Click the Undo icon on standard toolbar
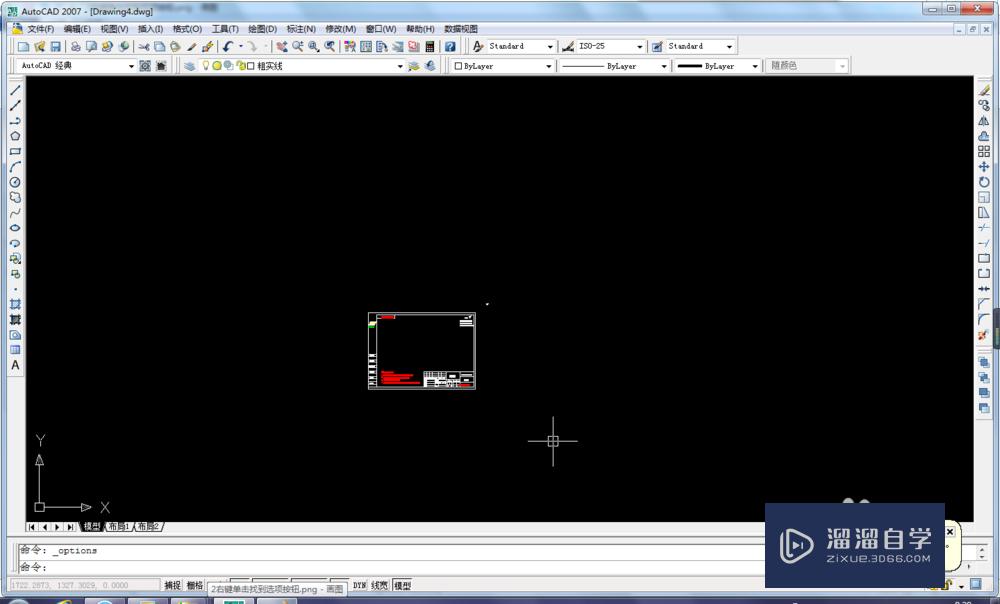Image resolution: width=1000 pixels, height=604 pixels. [x=227, y=46]
